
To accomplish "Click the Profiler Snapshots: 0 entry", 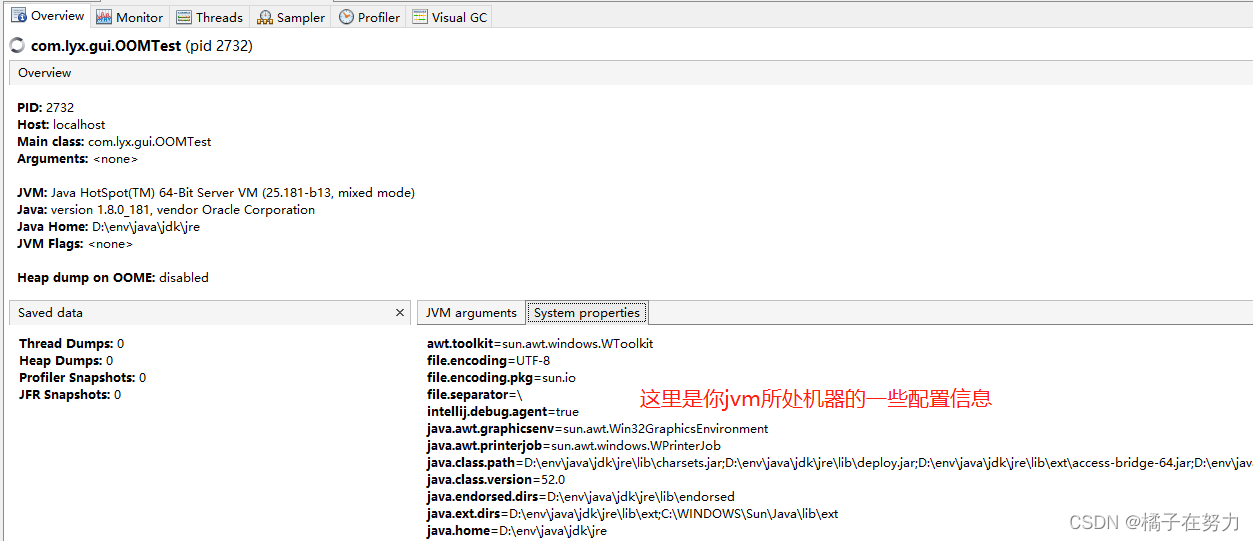I will click(x=83, y=378).
